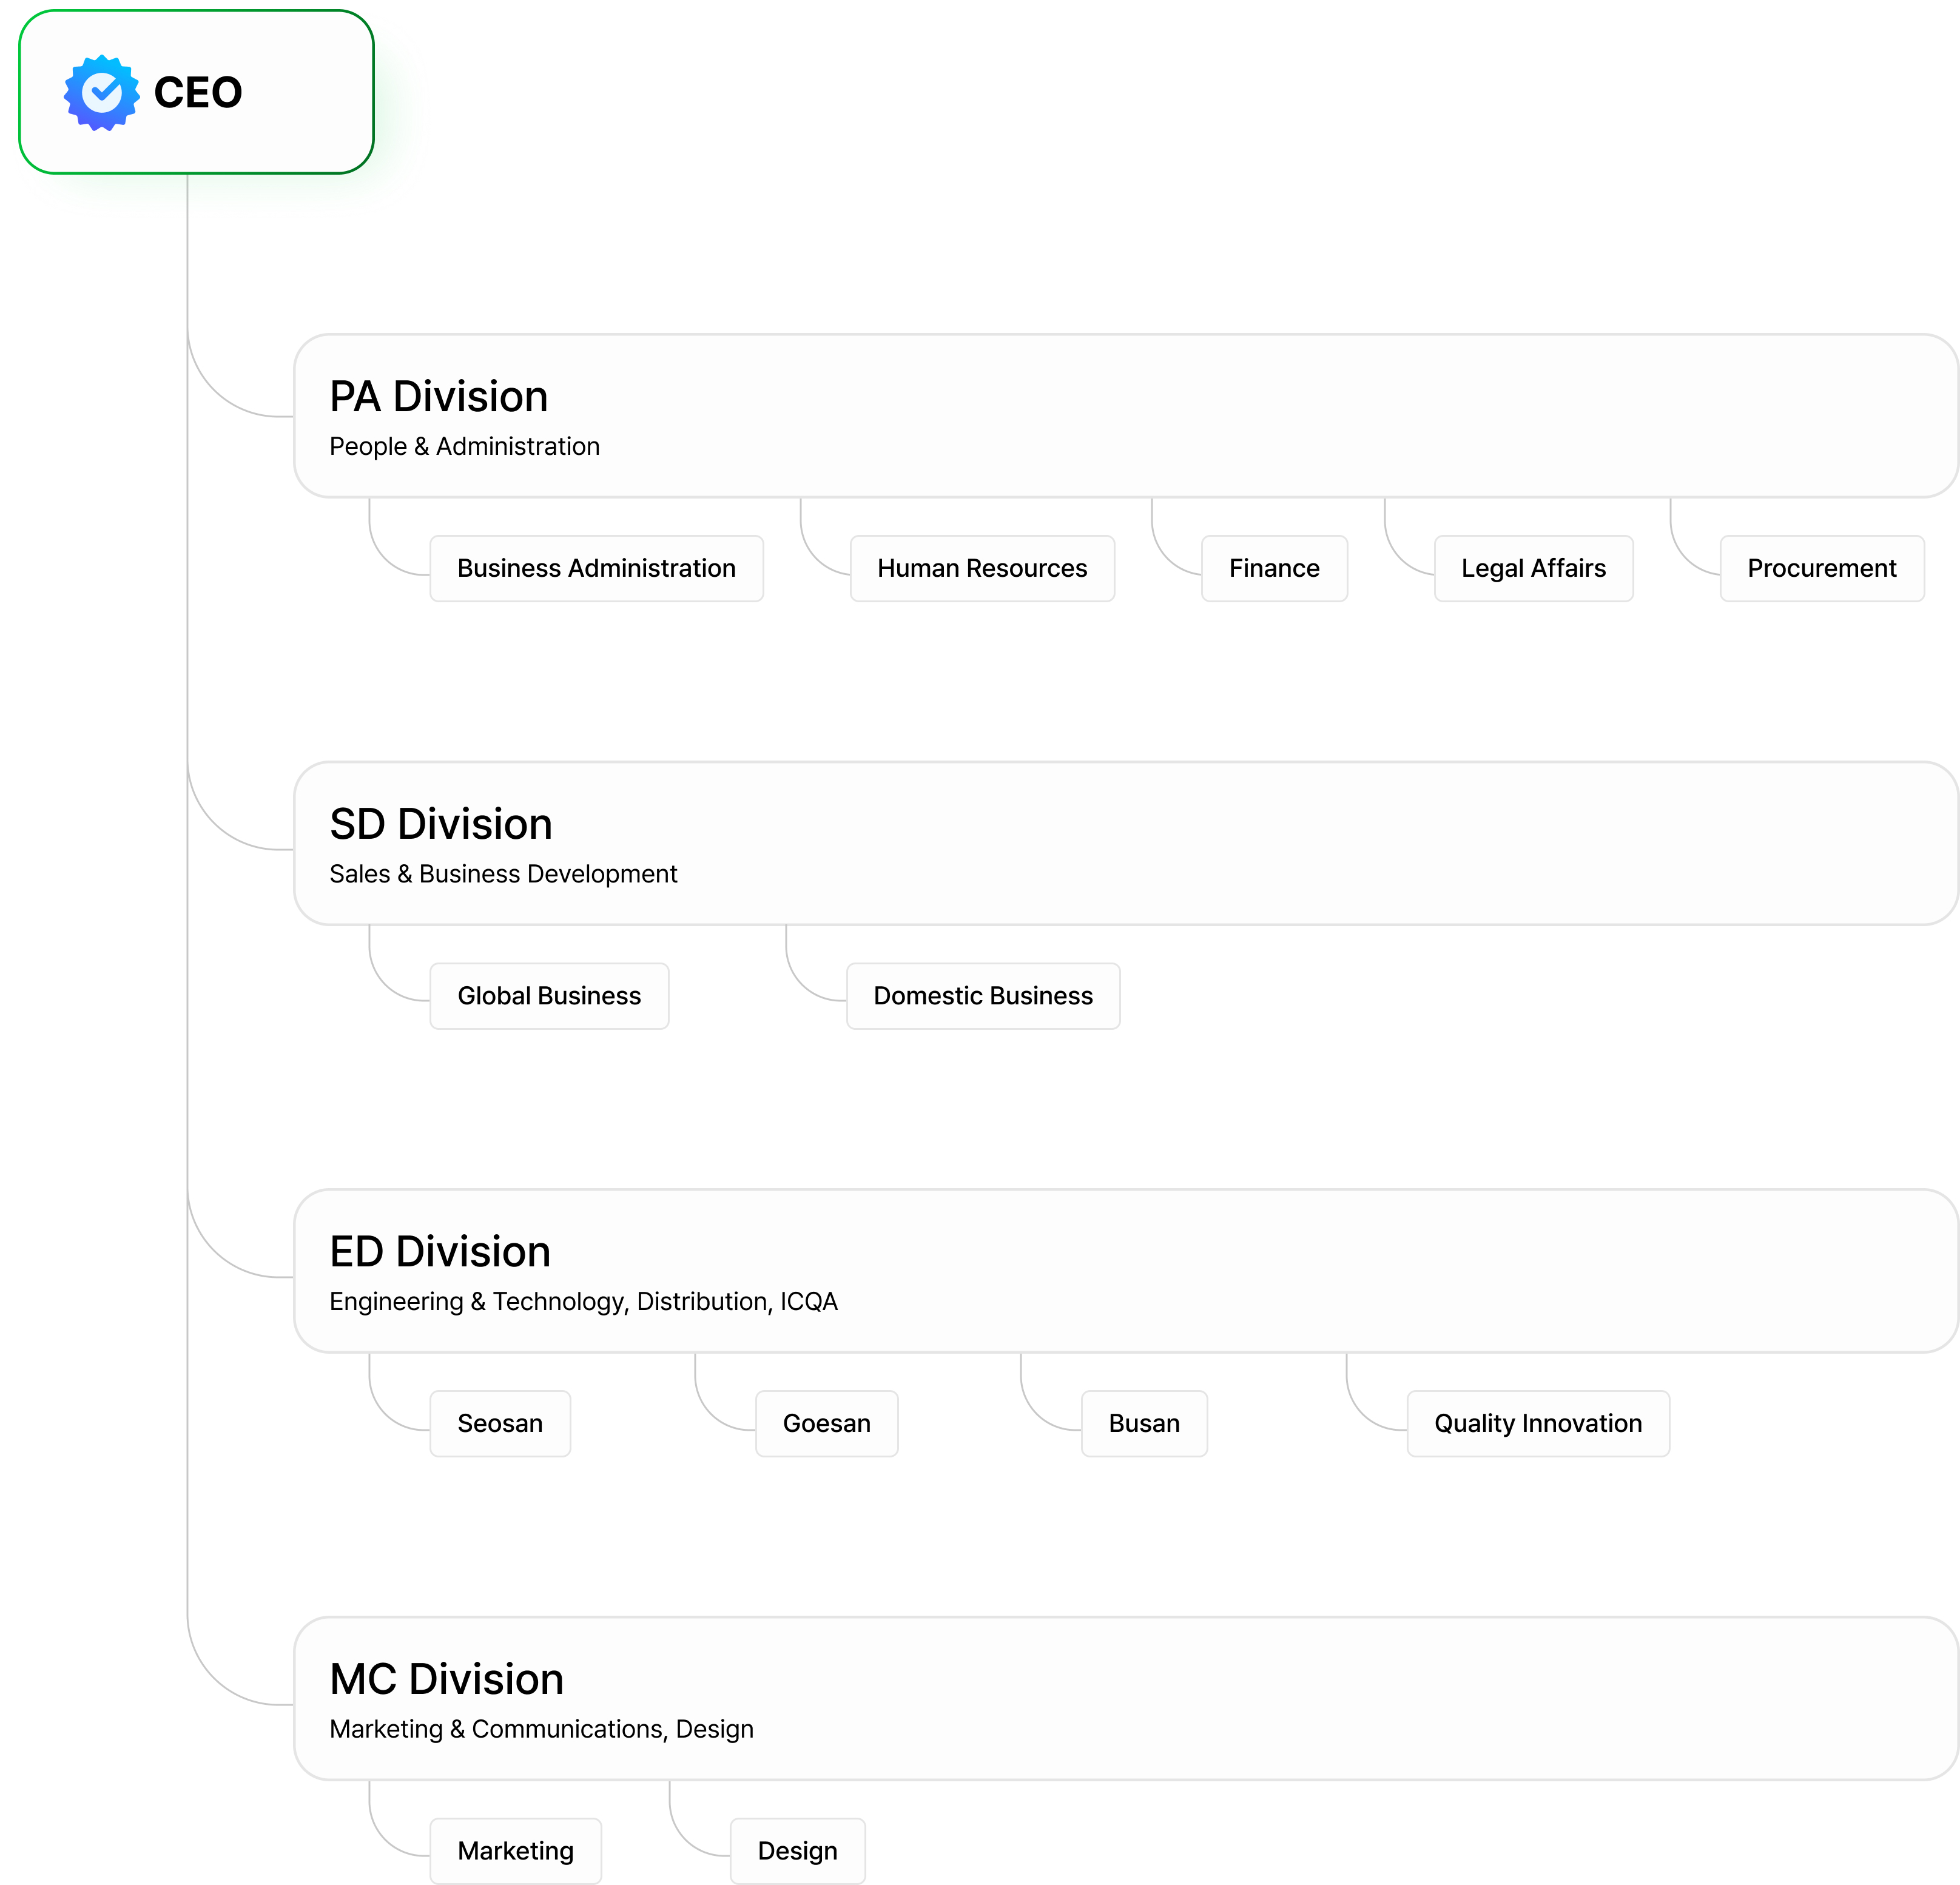Select the Seosan site node
1960x1885 pixels.
click(500, 1423)
